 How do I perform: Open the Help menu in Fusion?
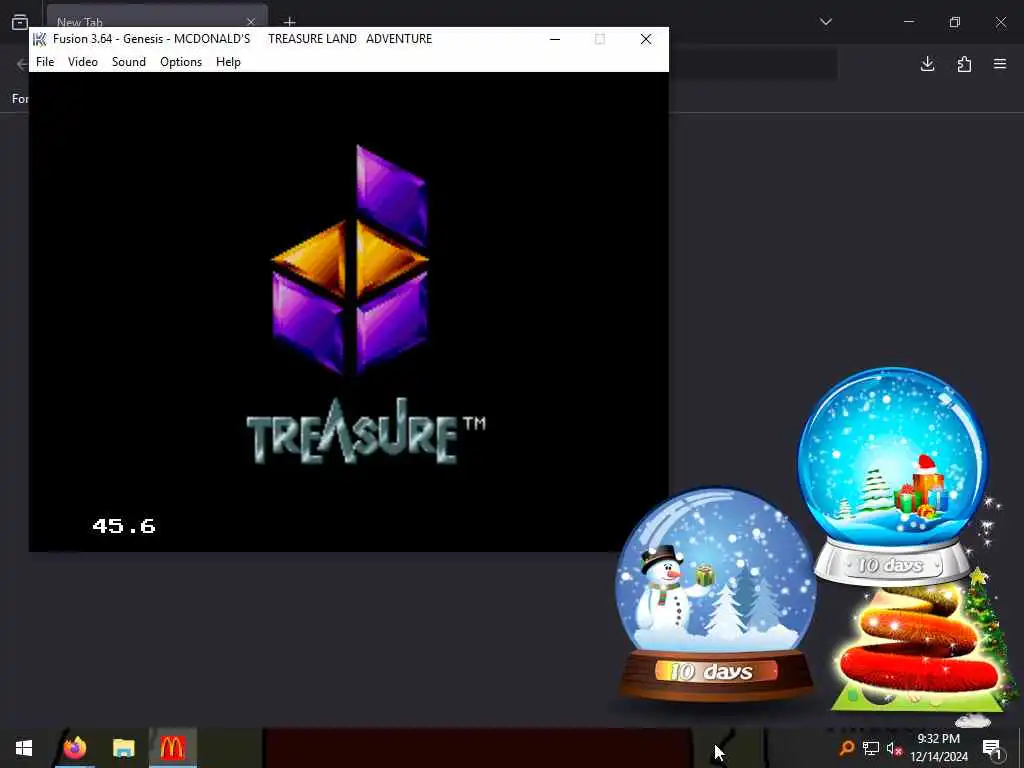click(x=229, y=62)
